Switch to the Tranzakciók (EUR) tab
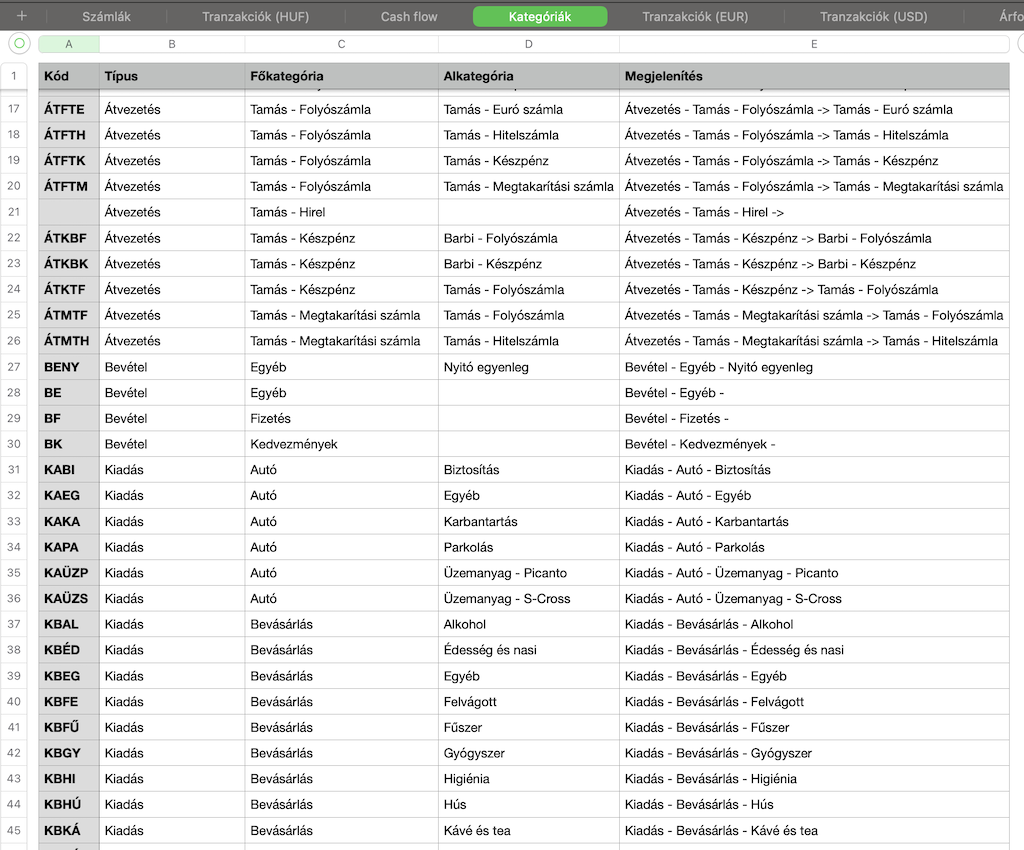Screen dimensions: 1024x850 coord(695,16)
